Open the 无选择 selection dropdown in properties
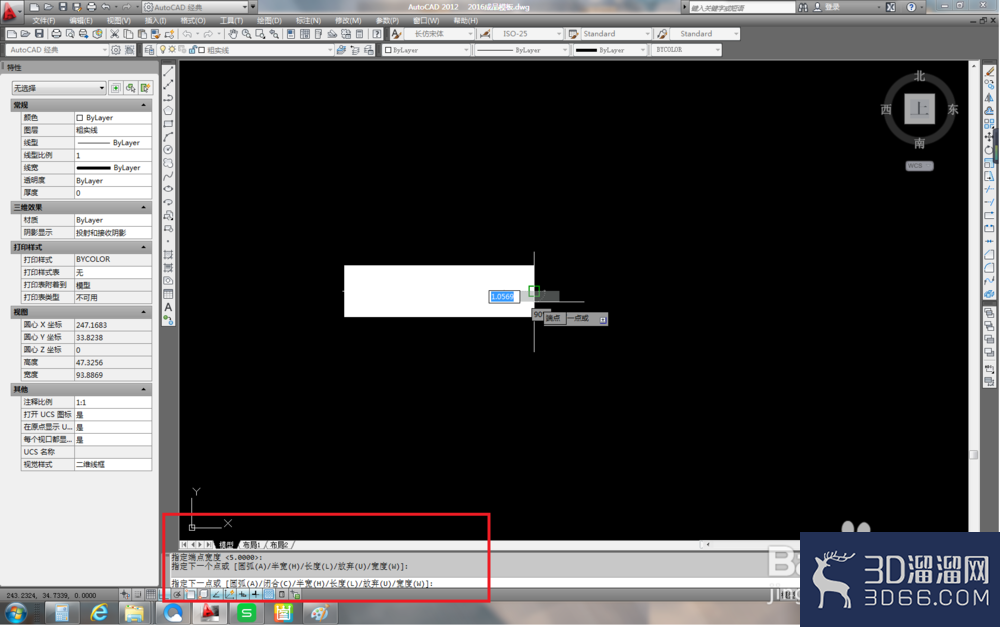Image resolution: width=1000 pixels, height=627 pixels. pyautogui.click(x=59, y=88)
